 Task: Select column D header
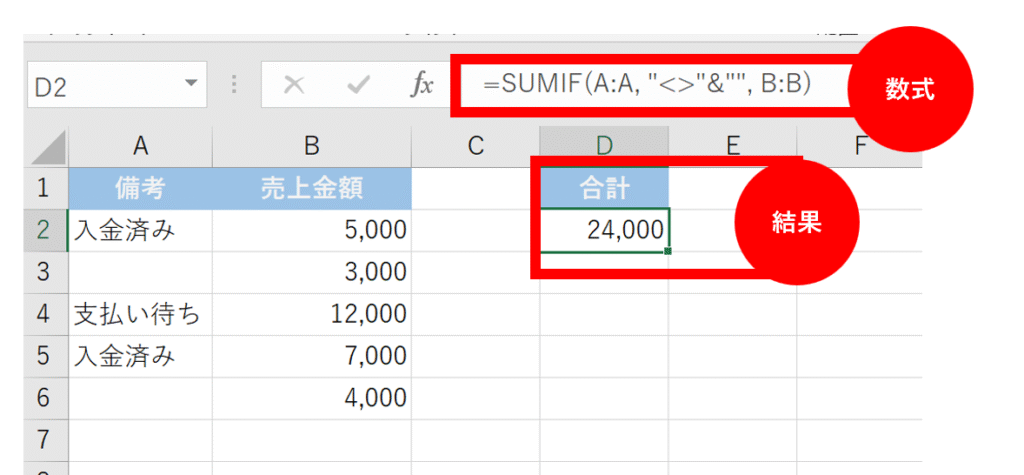click(604, 146)
